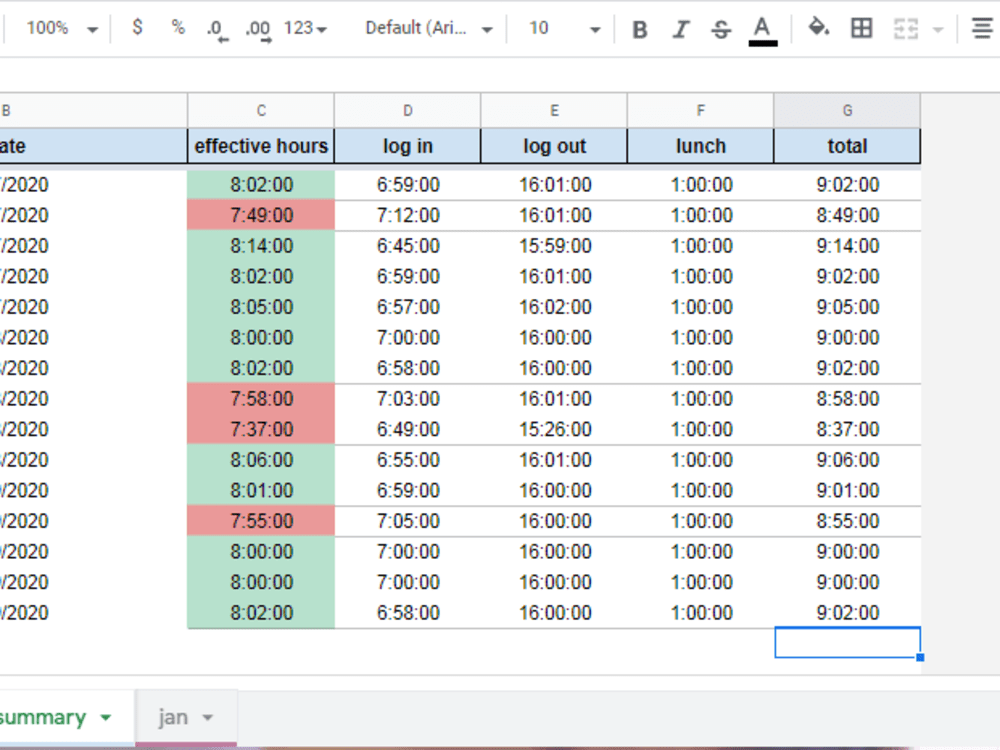The image size is (1000, 750).
Task: Toggle bold formatting
Action: pos(640,29)
